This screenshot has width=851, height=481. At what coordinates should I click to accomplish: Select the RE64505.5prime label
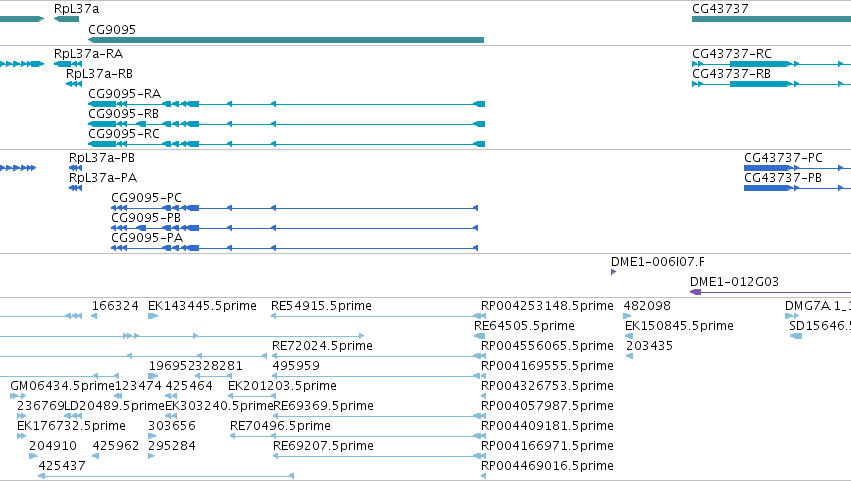click(524, 326)
